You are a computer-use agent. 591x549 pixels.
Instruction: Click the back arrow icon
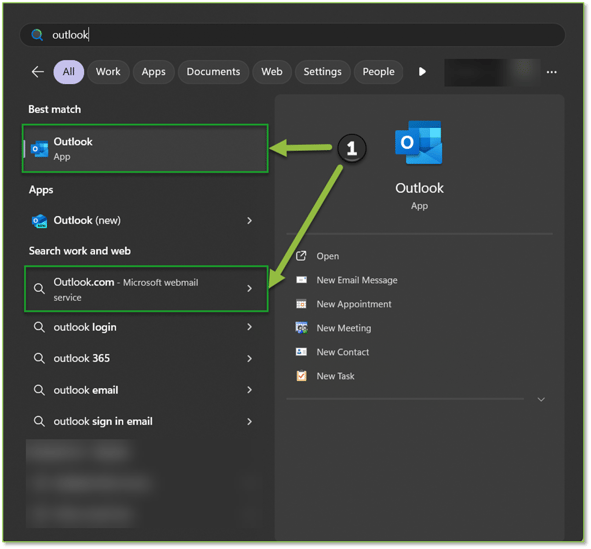38,72
